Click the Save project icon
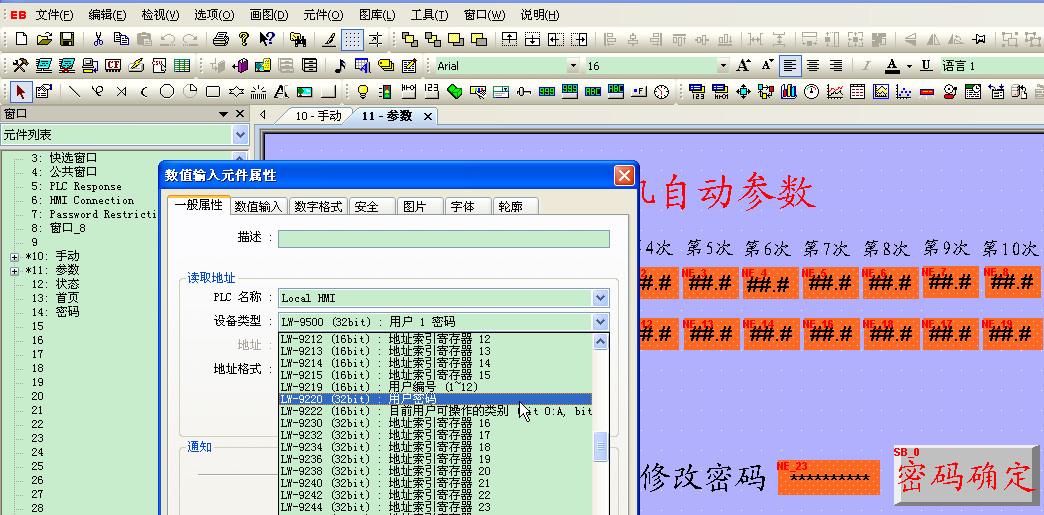1044x515 pixels. click(67, 40)
